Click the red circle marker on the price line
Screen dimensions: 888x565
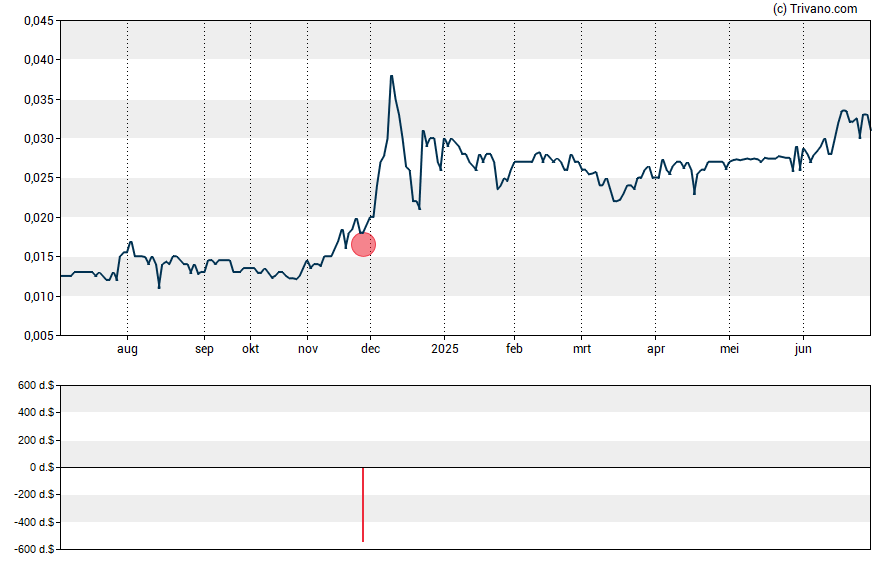click(364, 245)
